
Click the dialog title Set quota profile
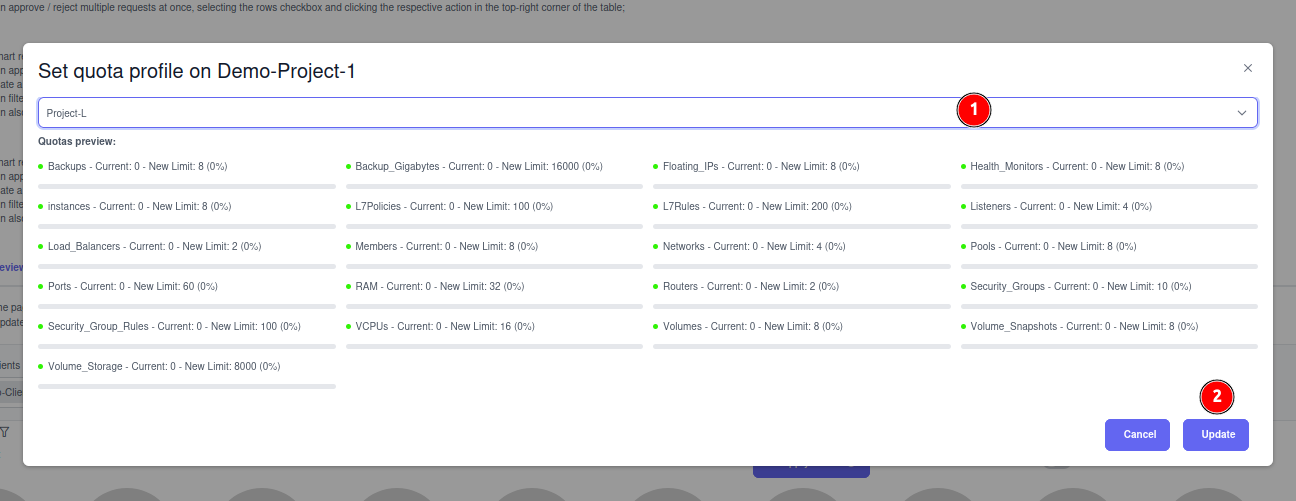196,71
